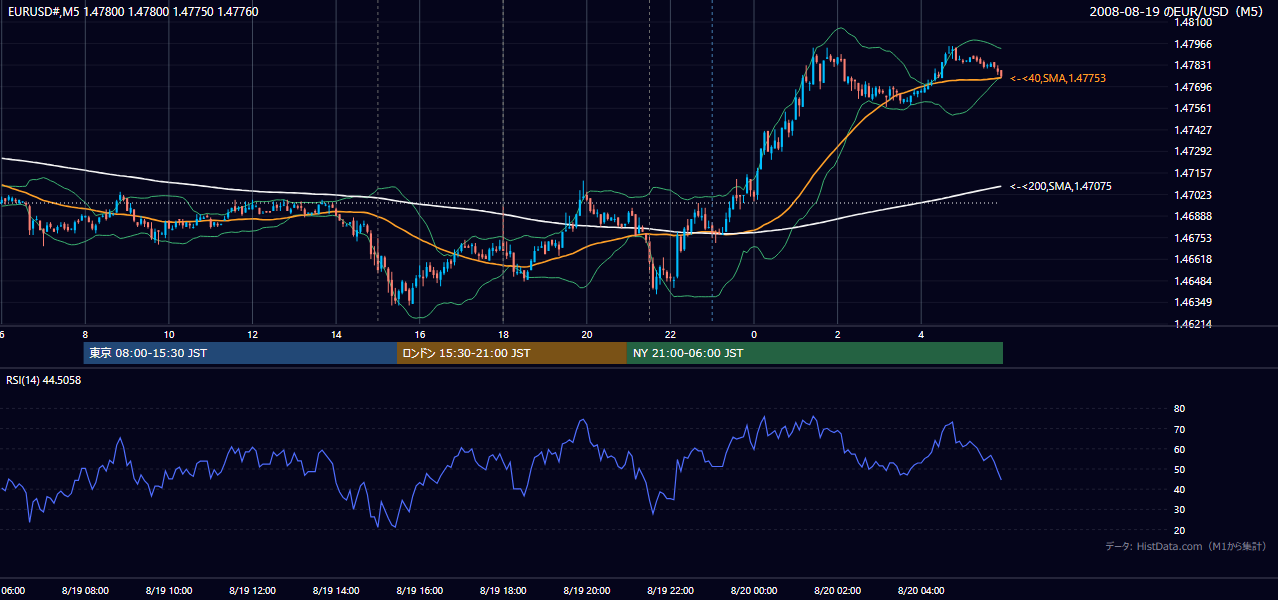
Task: Click hour tick 12 under price chart
Action: click(x=252, y=335)
